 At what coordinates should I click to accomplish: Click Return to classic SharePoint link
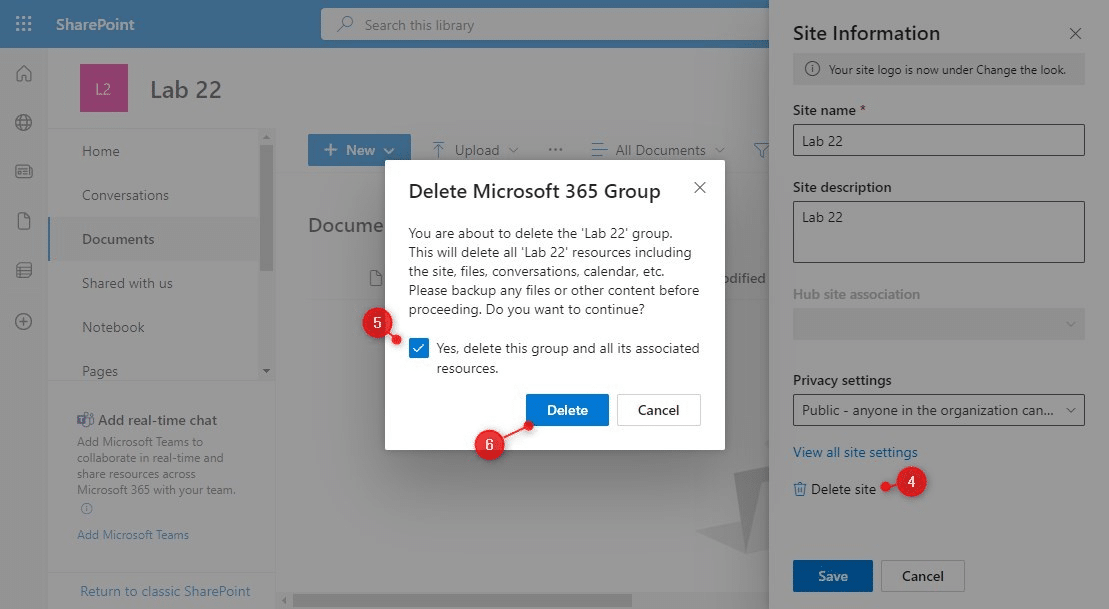[x=165, y=591]
